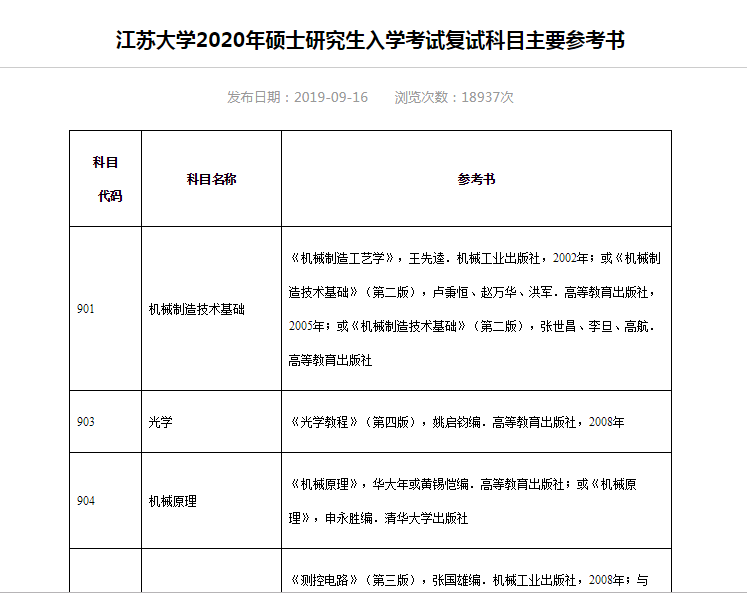Click the 科目名称 column header
The width and height of the screenshot is (747, 594).
[x=212, y=179]
